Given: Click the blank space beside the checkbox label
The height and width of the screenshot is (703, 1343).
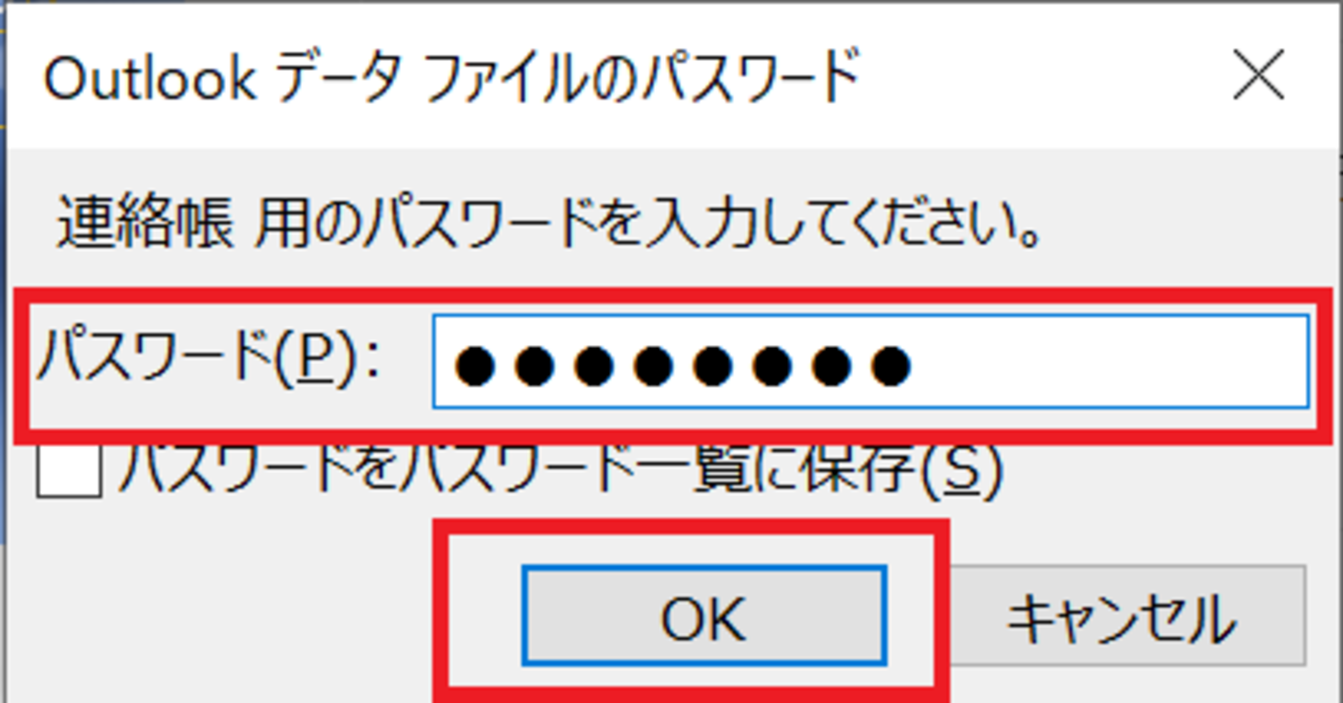Looking at the screenshot, I should click(1160, 470).
